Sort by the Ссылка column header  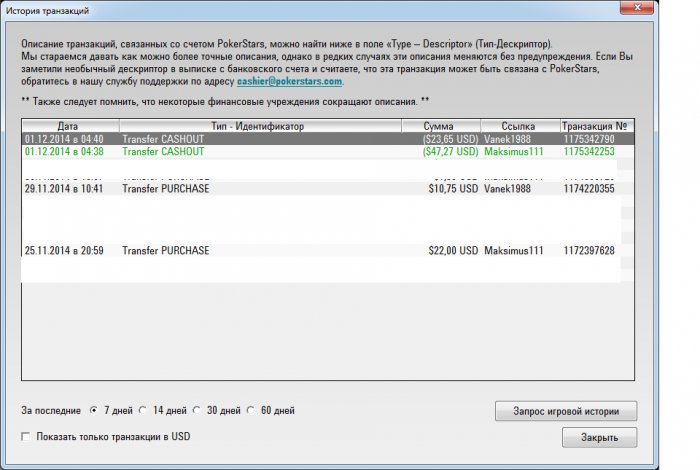520,126
